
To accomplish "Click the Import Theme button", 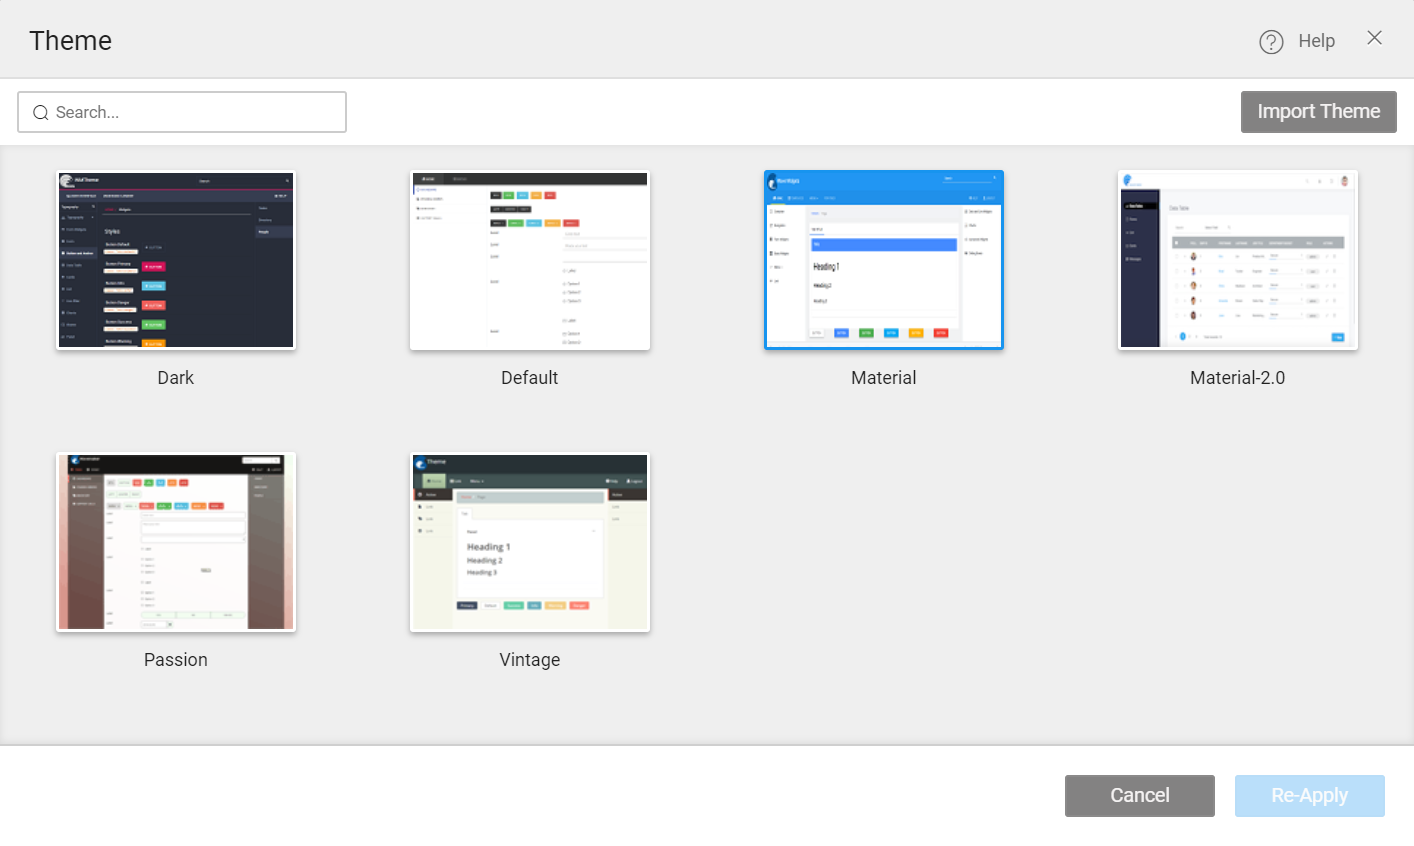I will (1318, 111).
